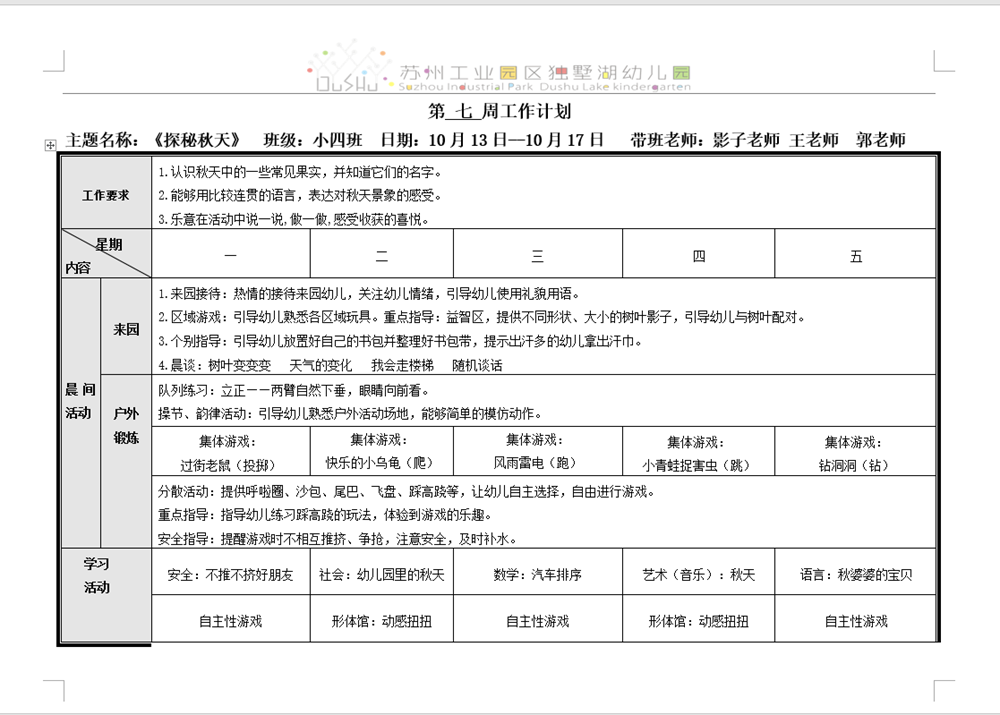Select the 来园 row label cell
1000x715 pixels.
pos(126,329)
